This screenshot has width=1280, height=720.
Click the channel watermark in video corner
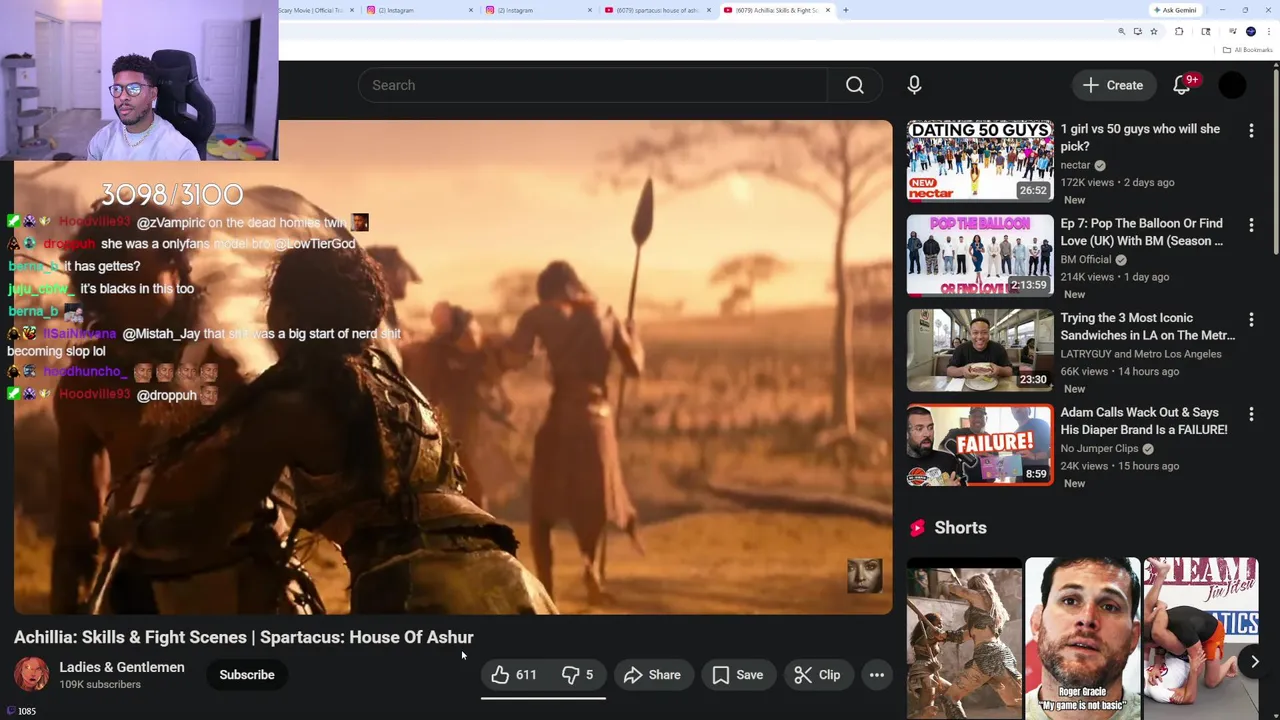864,576
